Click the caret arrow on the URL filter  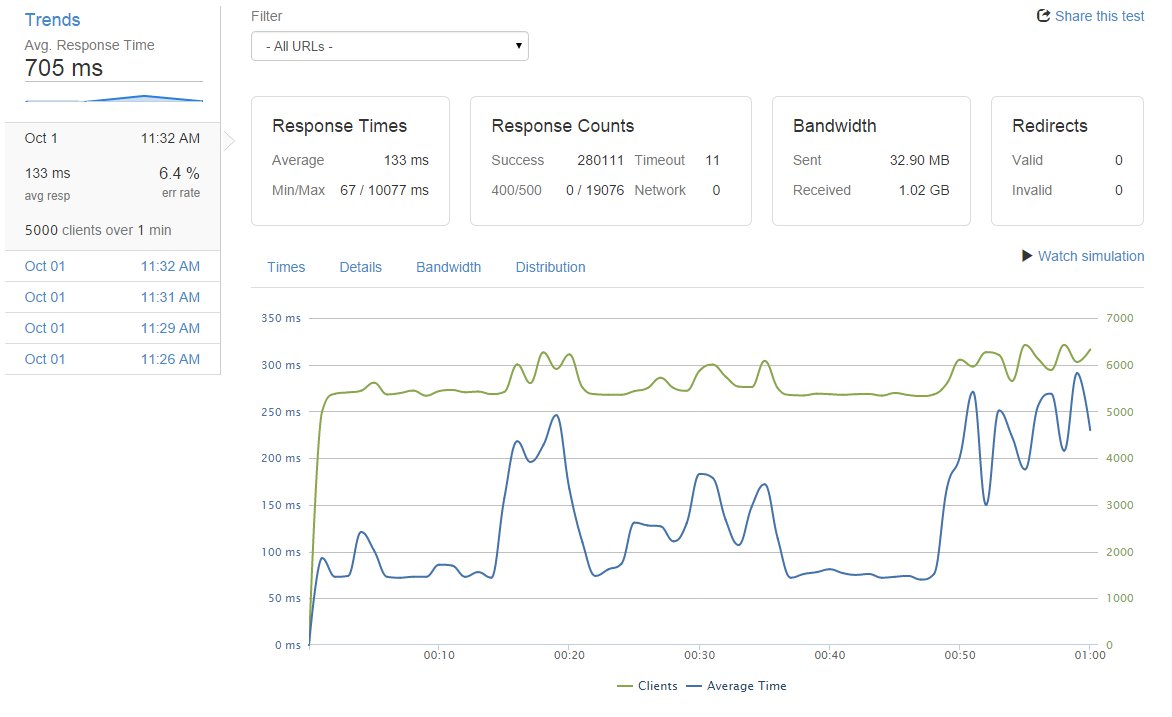[518, 46]
